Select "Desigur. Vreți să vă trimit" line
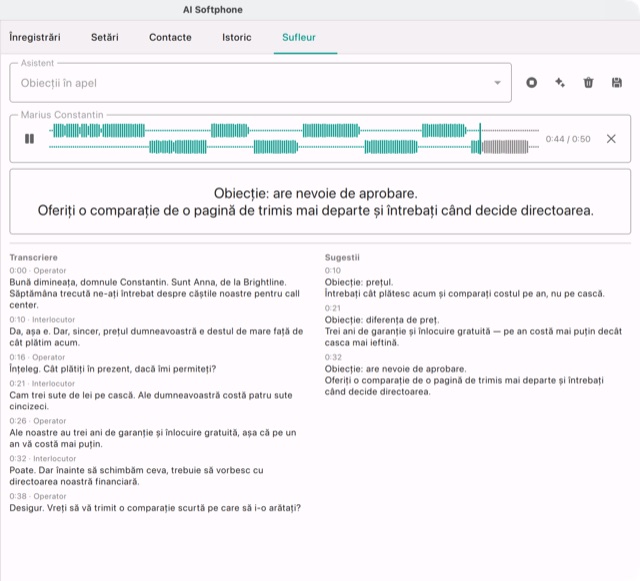The image size is (640, 581). tap(155, 508)
